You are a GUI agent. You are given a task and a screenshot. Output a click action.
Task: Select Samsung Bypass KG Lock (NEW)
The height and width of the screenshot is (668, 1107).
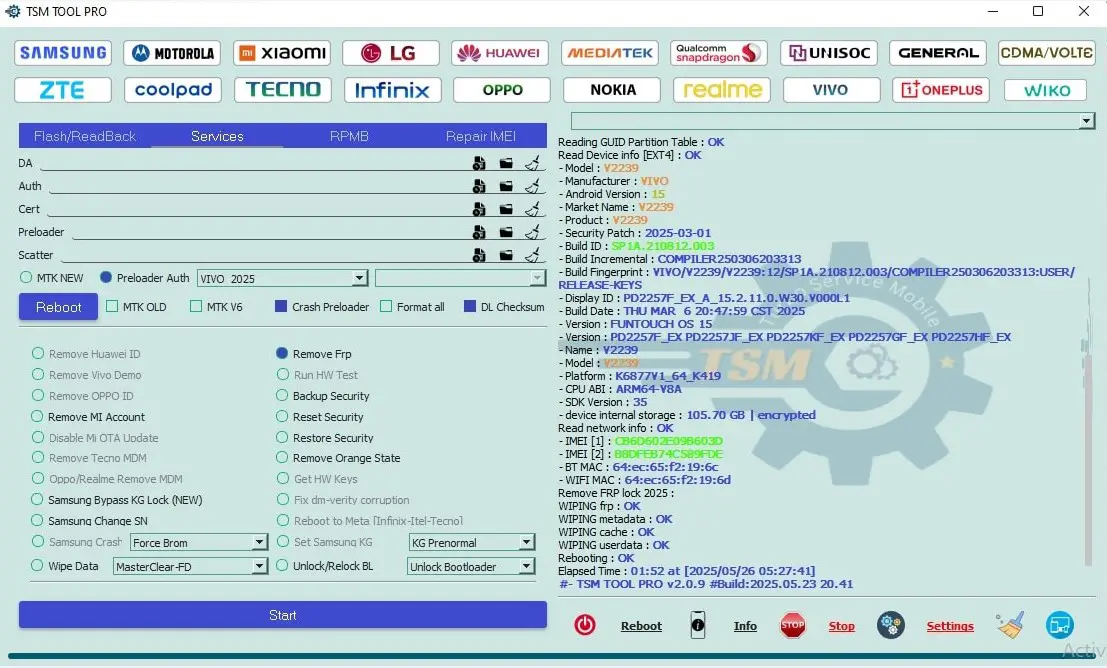37,499
